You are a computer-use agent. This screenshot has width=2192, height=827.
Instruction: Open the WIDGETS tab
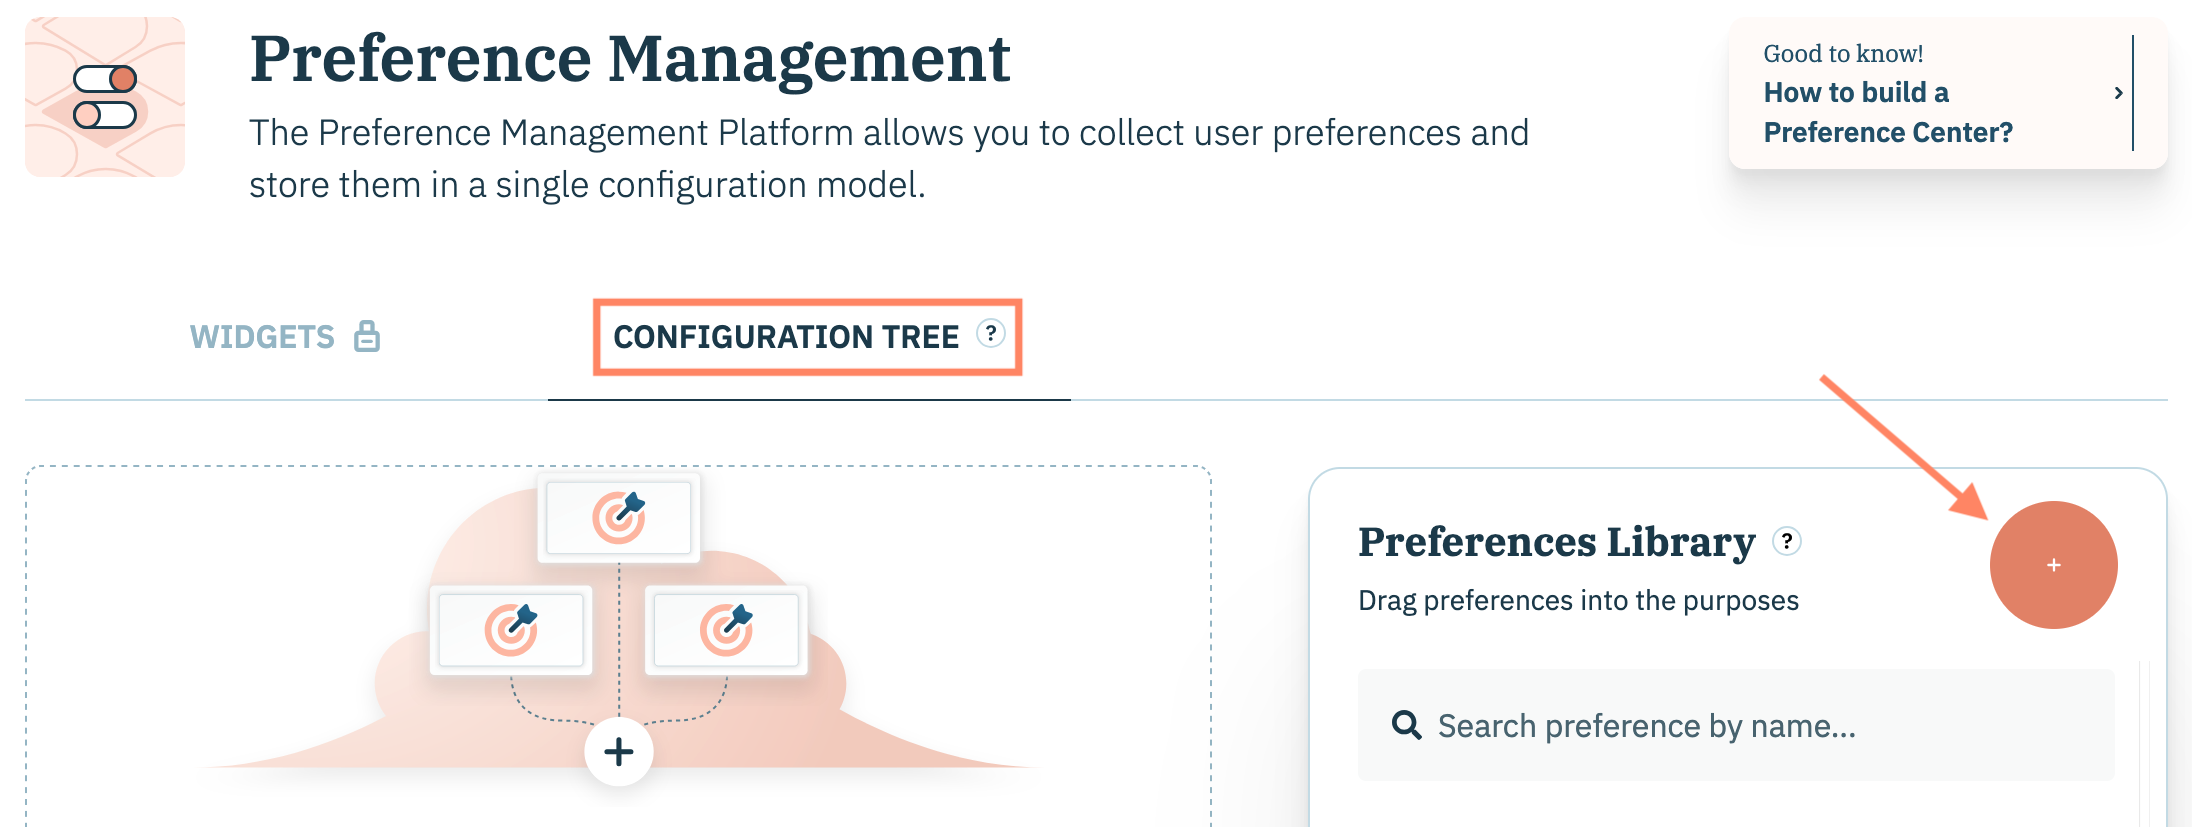(x=262, y=337)
